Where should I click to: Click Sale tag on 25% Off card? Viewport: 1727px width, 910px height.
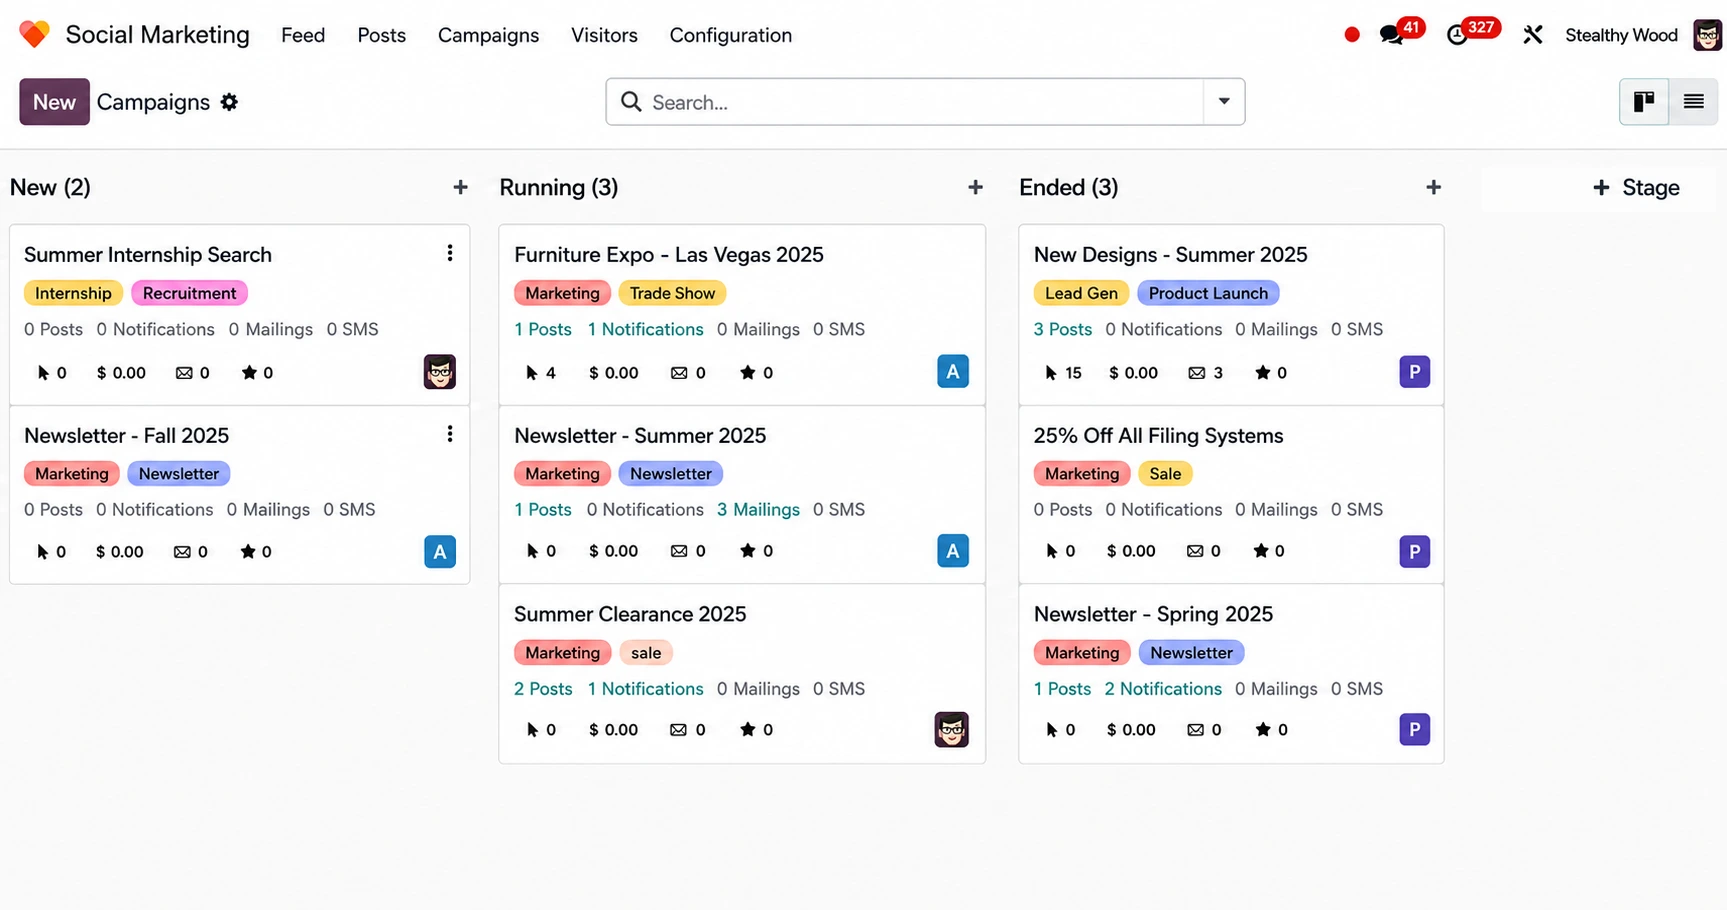[x=1165, y=473]
